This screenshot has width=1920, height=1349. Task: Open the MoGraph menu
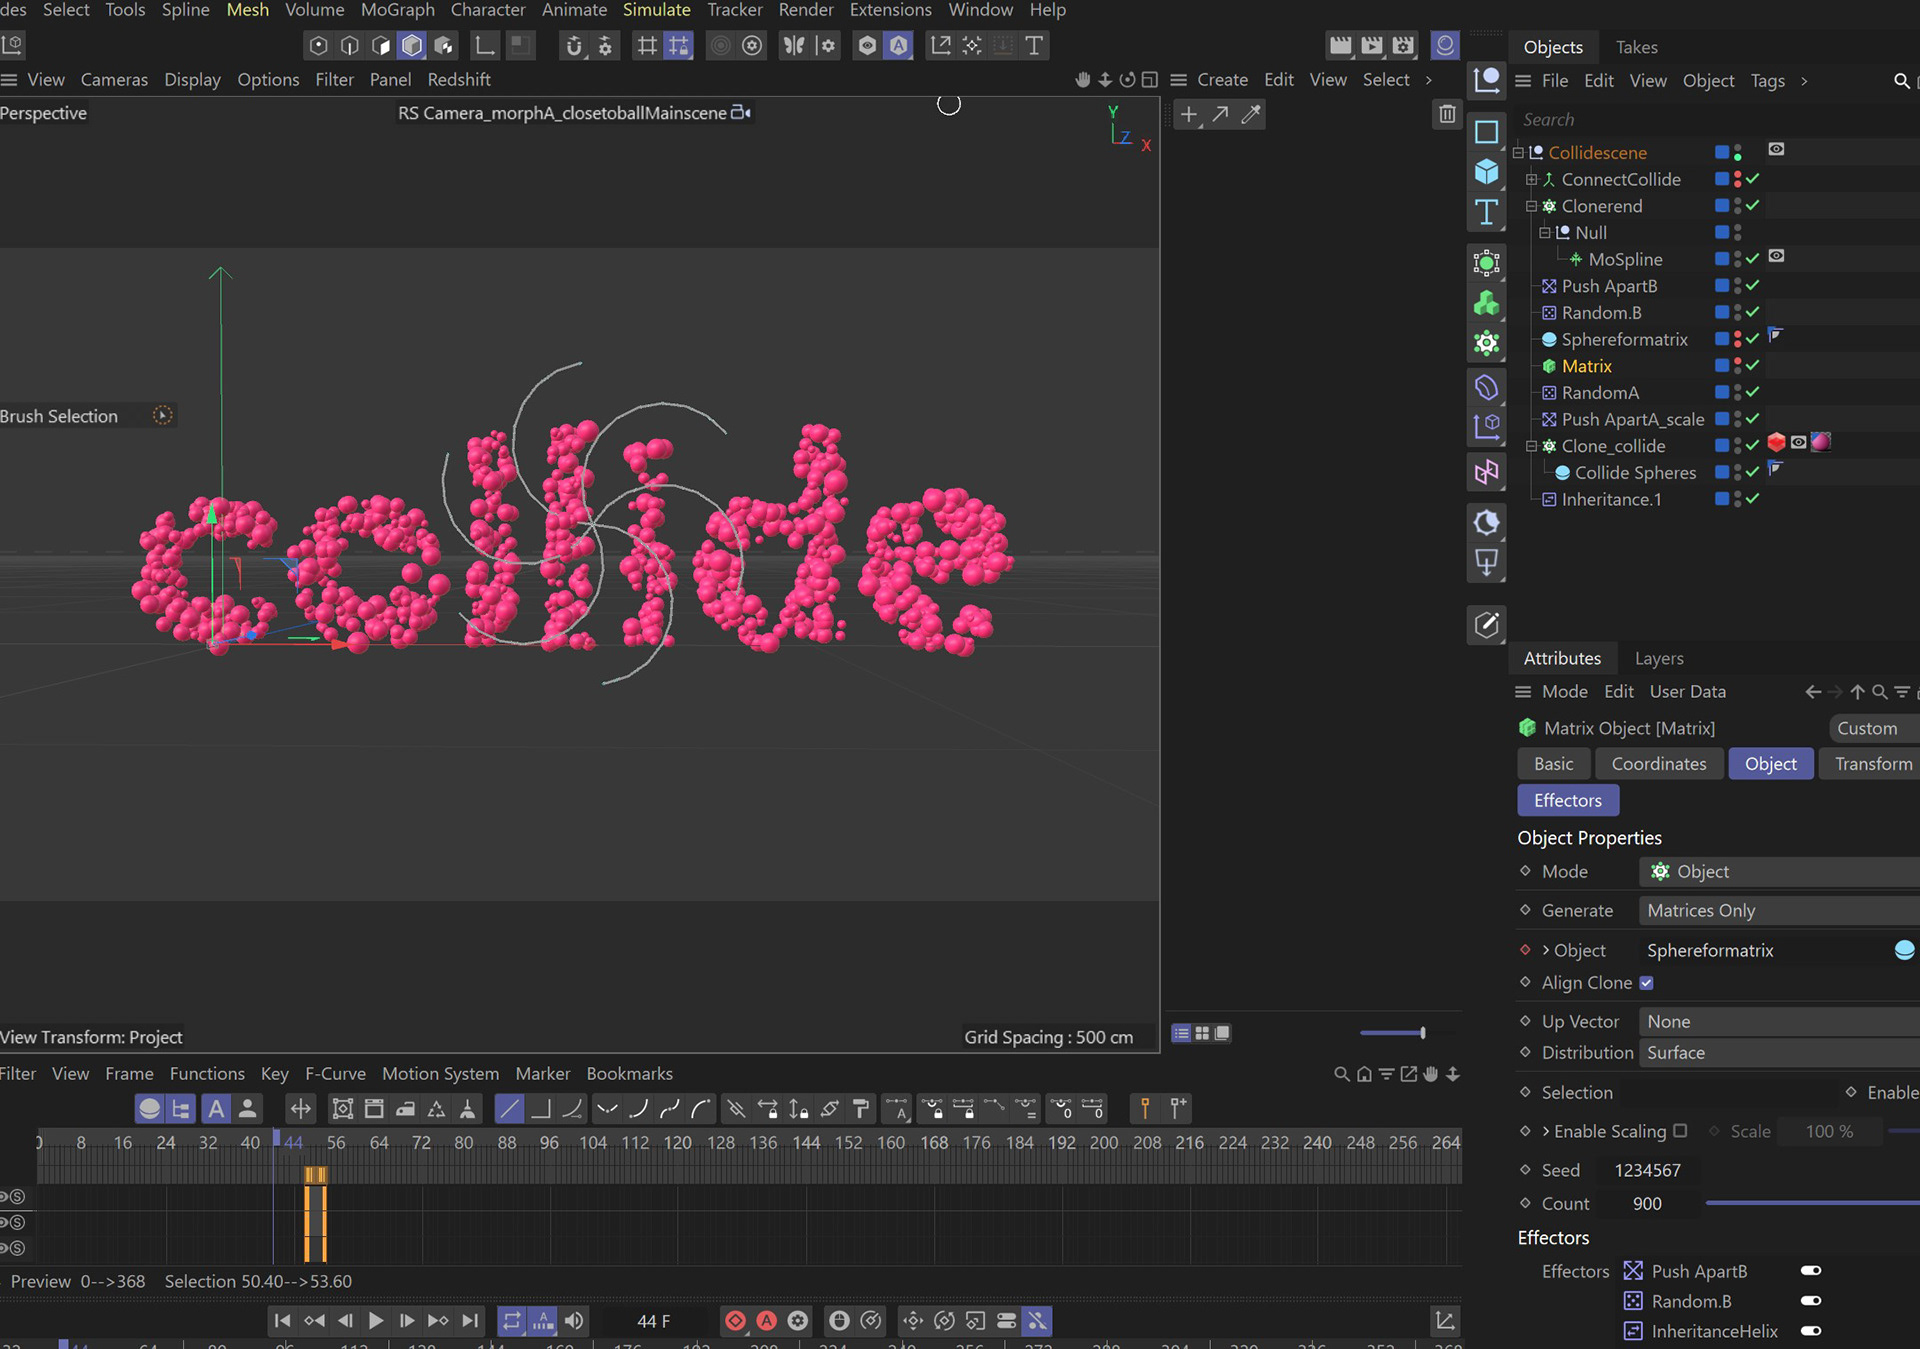pos(397,10)
